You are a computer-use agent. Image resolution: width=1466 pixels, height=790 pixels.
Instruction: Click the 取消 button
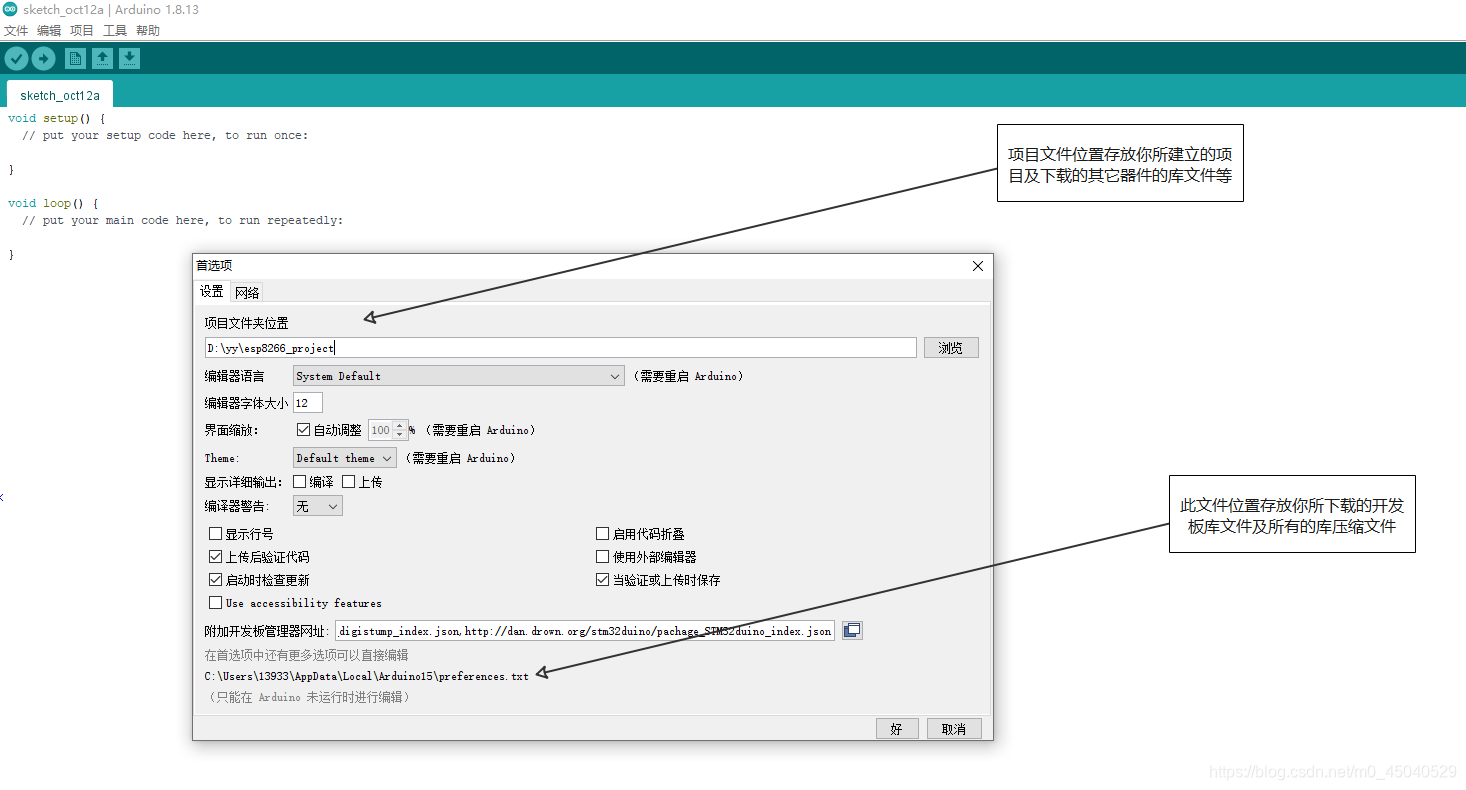point(954,729)
